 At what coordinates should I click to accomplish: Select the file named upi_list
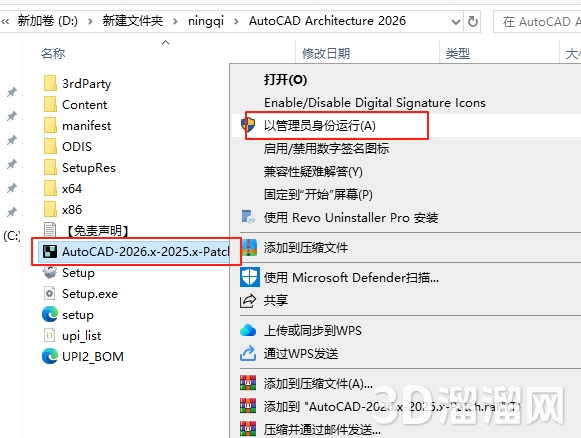[x=82, y=336]
